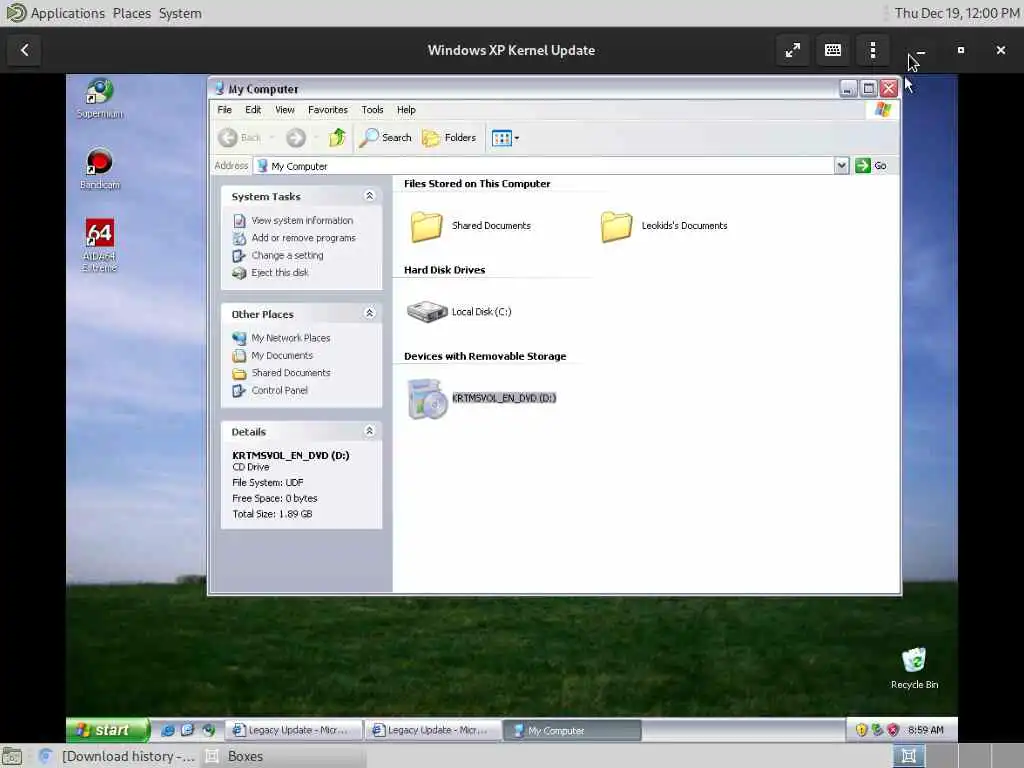Image resolution: width=1024 pixels, height=768 pixels.
Task: Click the Back arrow in My Computer toolbar
Action: click(x=240, y=138)
